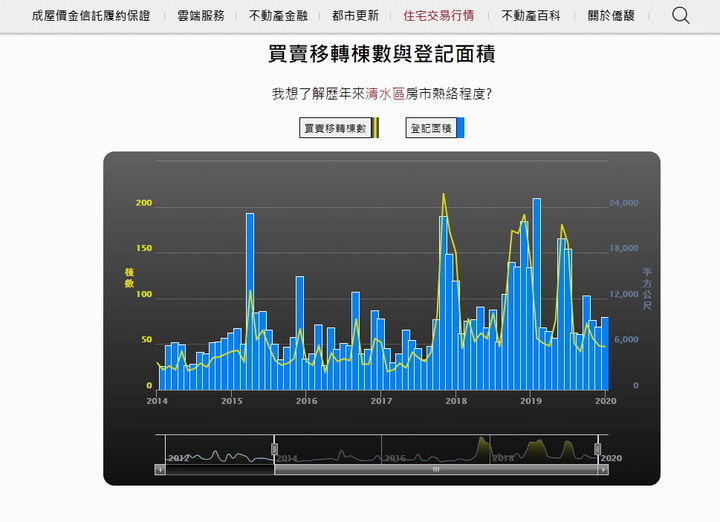This screenshot has width=720, height=522.
Task: Click the left scroll arrow of chart scrollbar
Action: (x=160, y=470)
